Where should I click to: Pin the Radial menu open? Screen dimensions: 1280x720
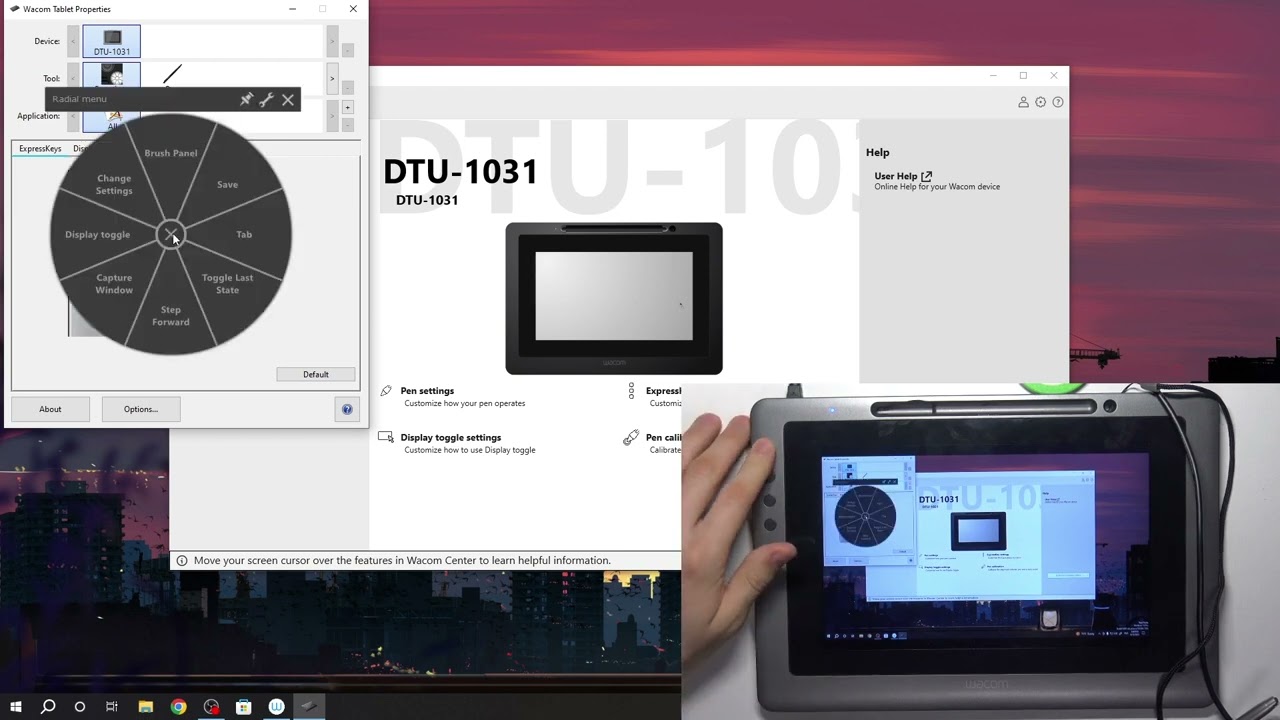(x=246, y=99)
